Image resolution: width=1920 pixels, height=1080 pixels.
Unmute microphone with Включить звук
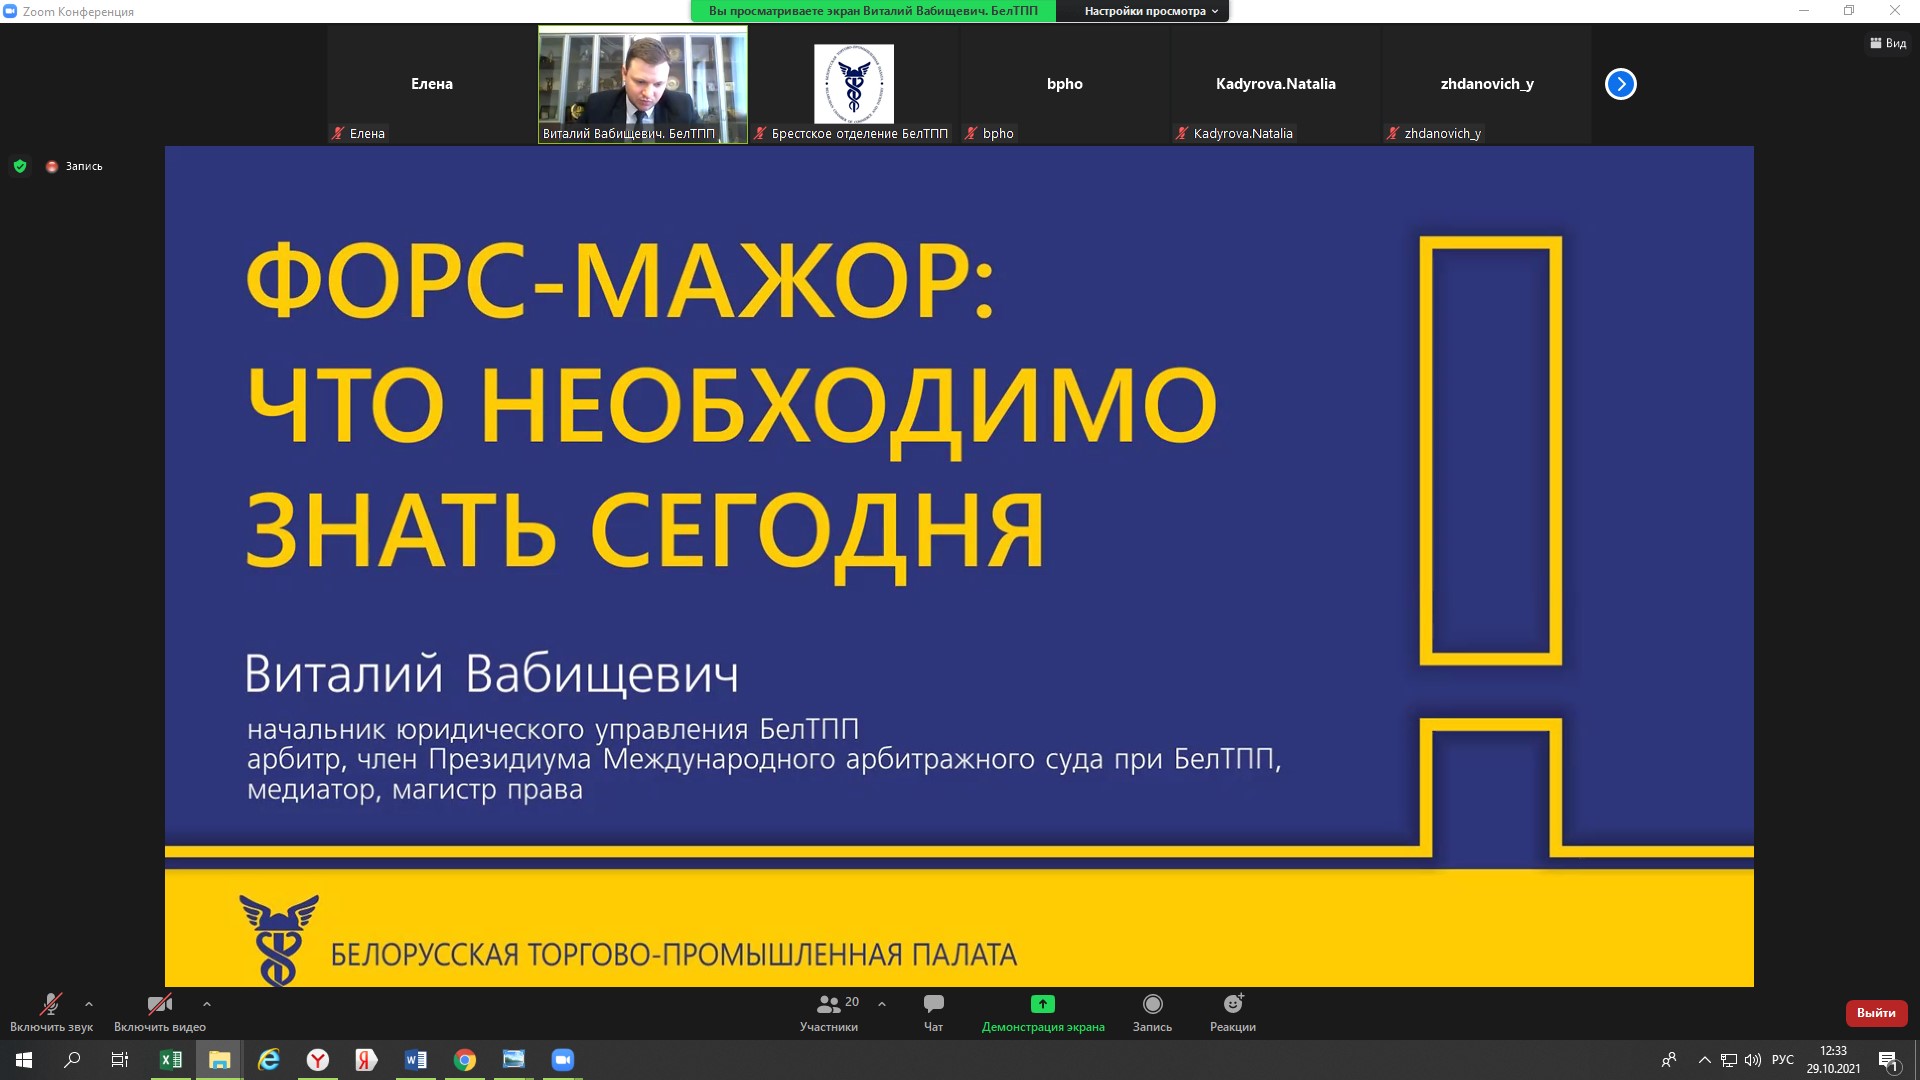pos(51,1013)
